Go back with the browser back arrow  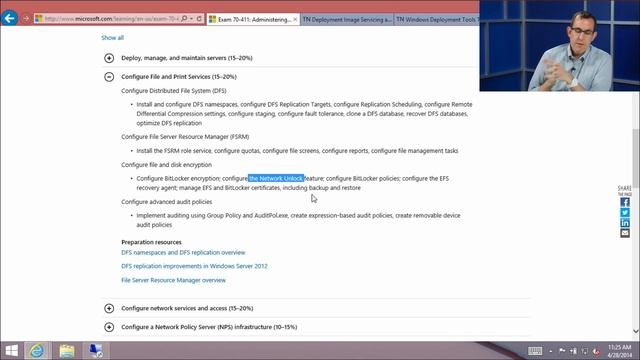tap(9, 18)
